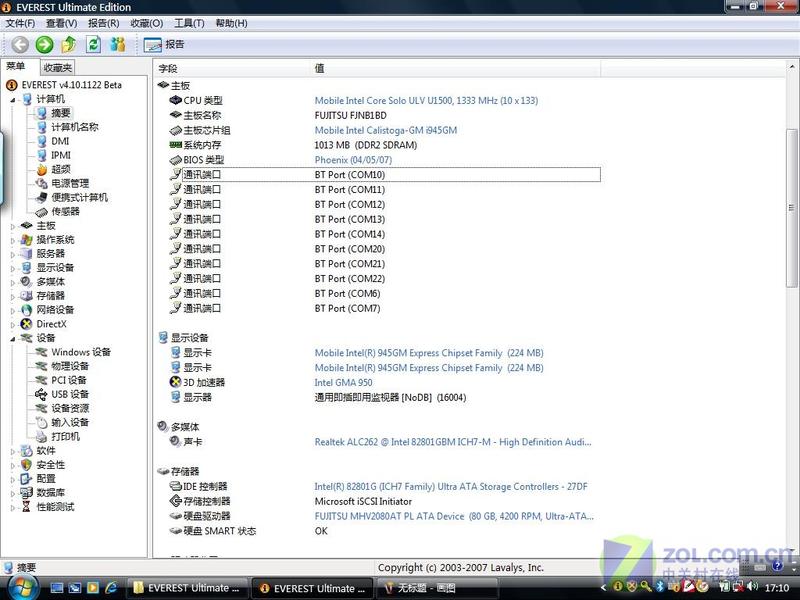Click the Windows 设备 icon

42,353
